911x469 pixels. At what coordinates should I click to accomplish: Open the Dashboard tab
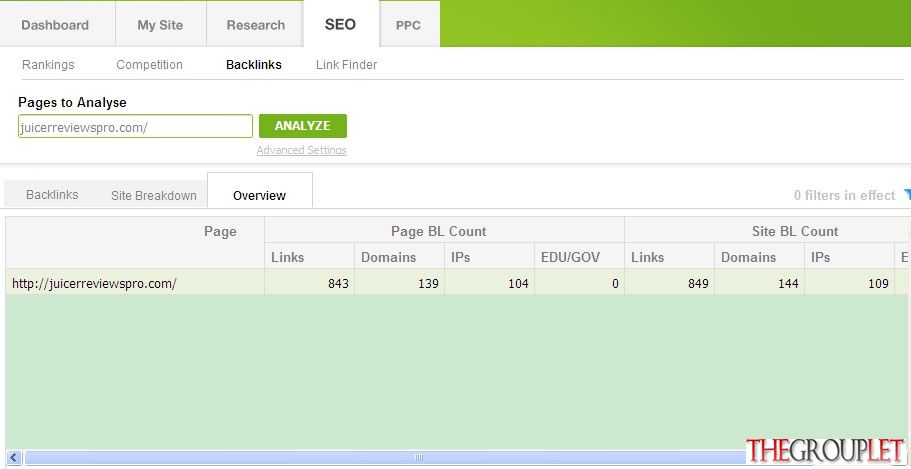point(55,25)
